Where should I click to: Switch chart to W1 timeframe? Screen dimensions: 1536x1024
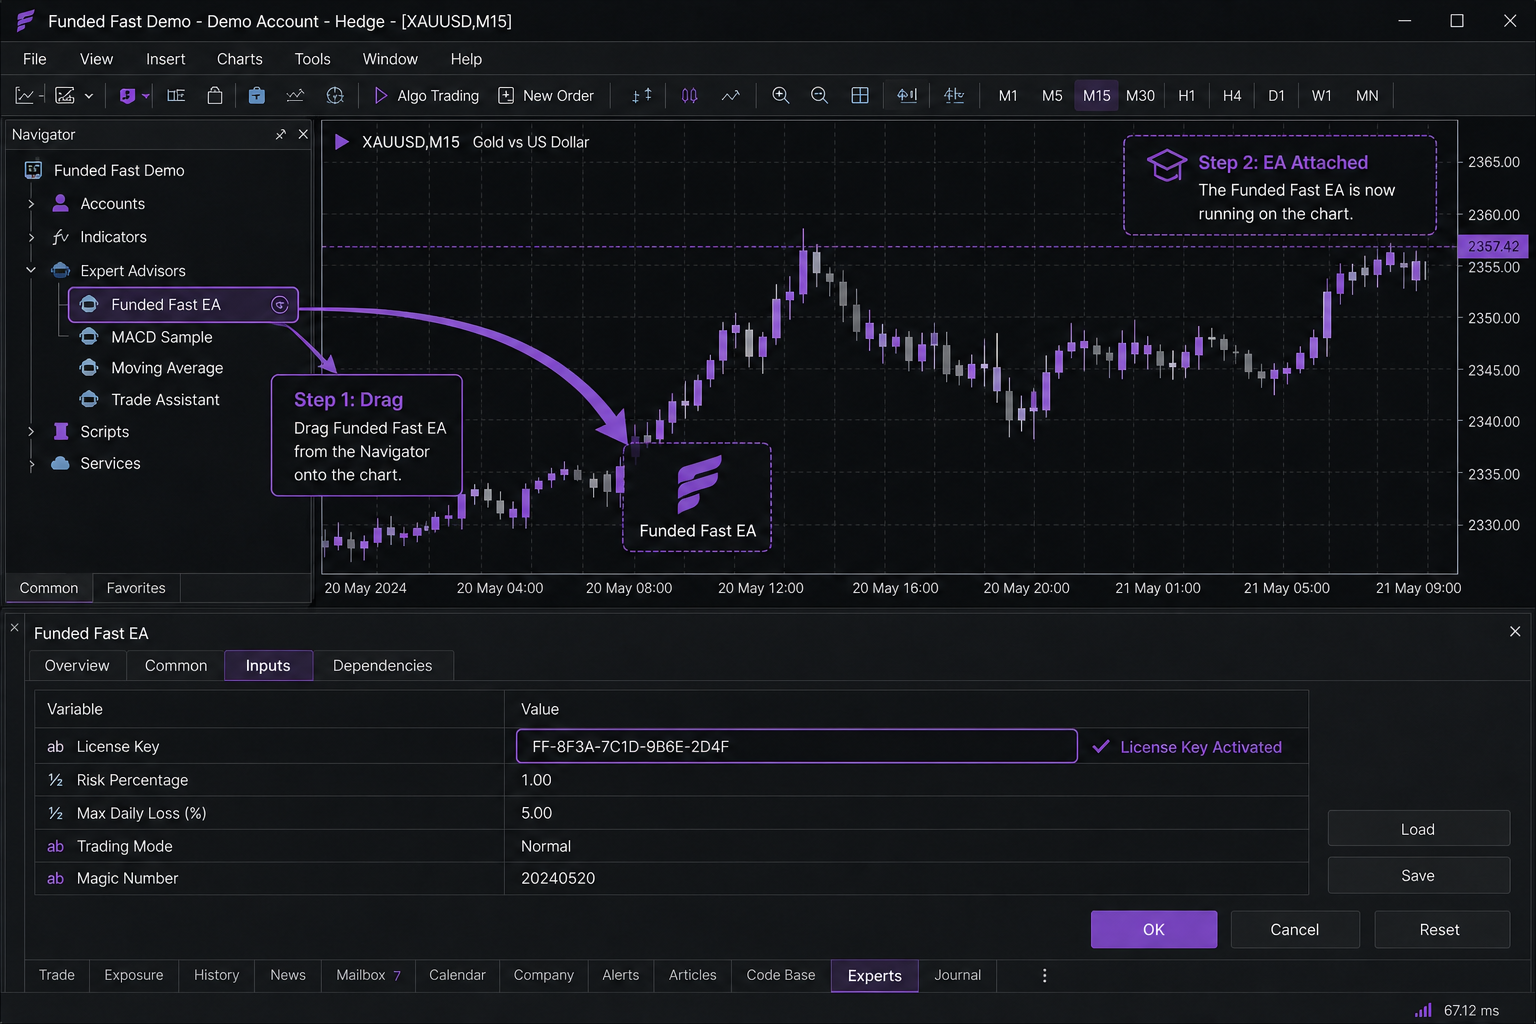[1322, 96]
